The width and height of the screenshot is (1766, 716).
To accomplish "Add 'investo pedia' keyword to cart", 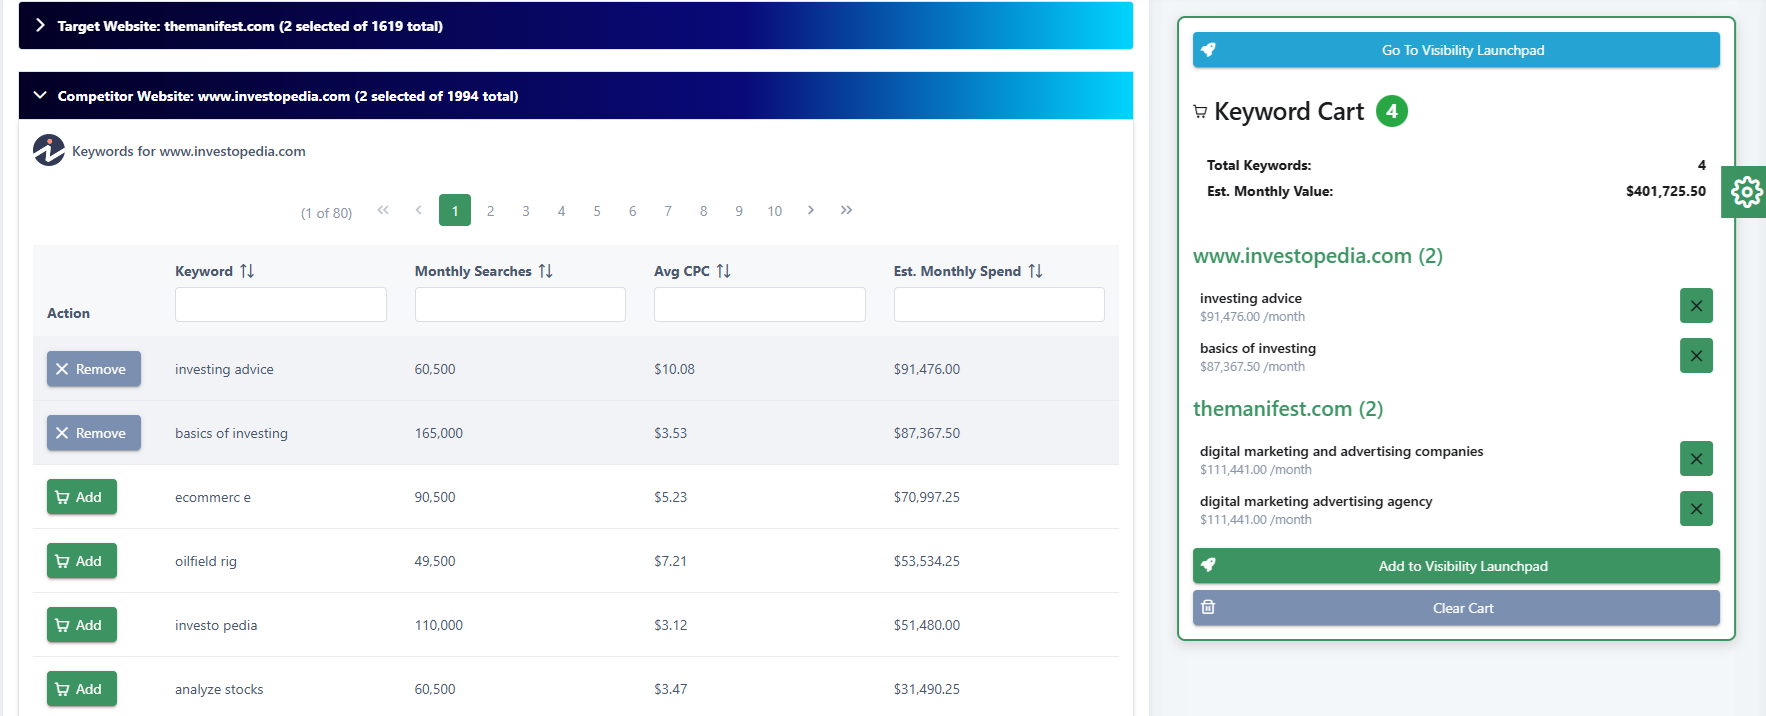I will point(82,625).
